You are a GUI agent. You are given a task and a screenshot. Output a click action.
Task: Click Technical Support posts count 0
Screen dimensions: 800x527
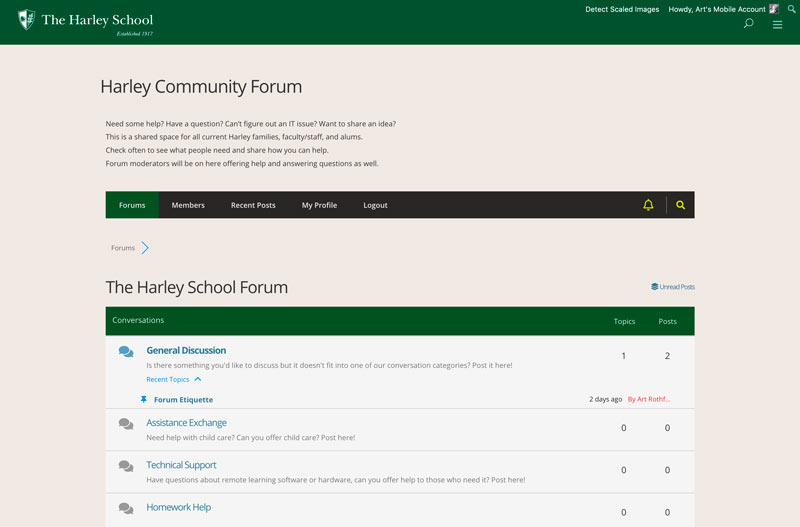pyautogui.click(x=667, y=470)
